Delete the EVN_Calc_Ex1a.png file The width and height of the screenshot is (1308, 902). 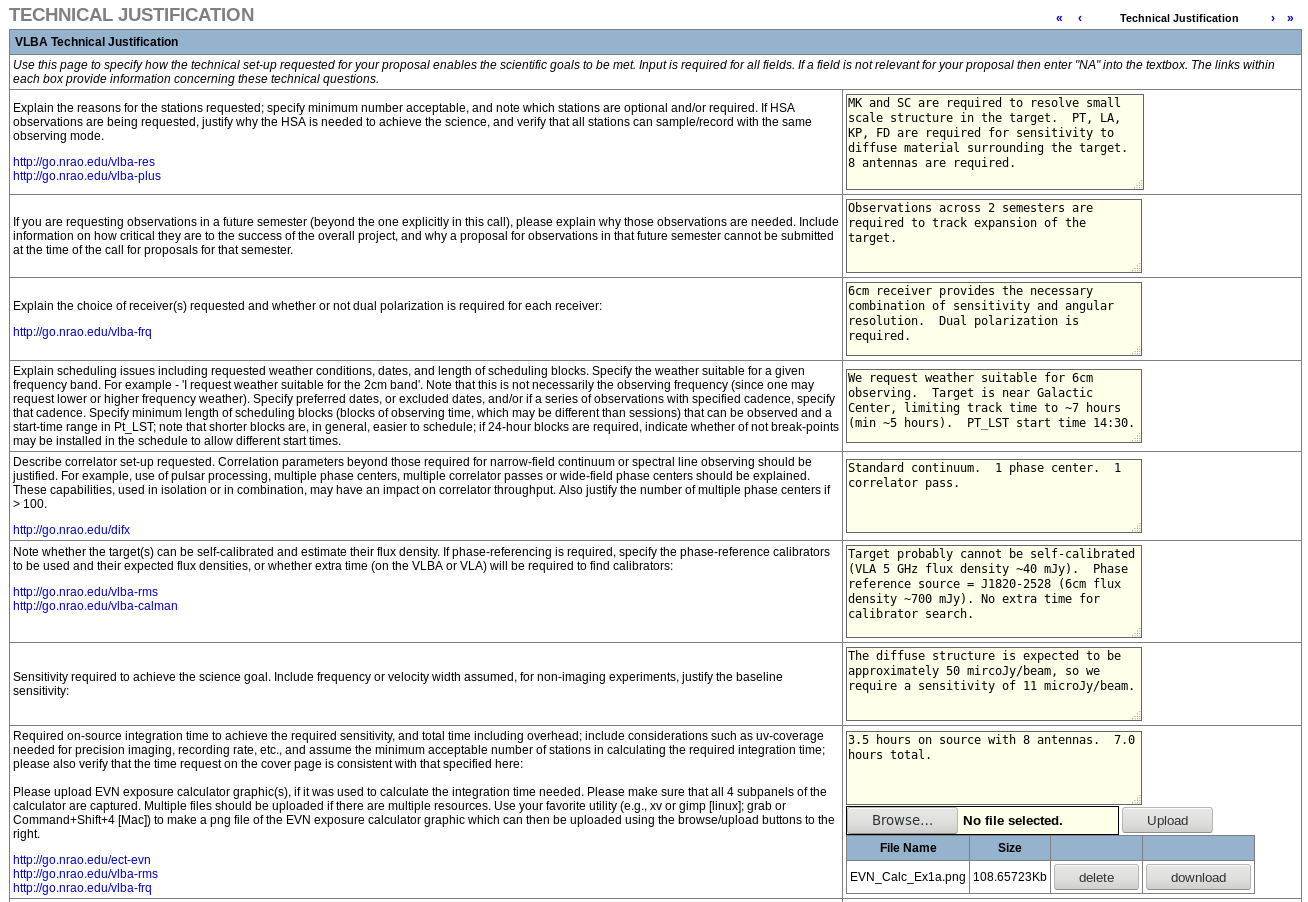(x=1096, y=876)
